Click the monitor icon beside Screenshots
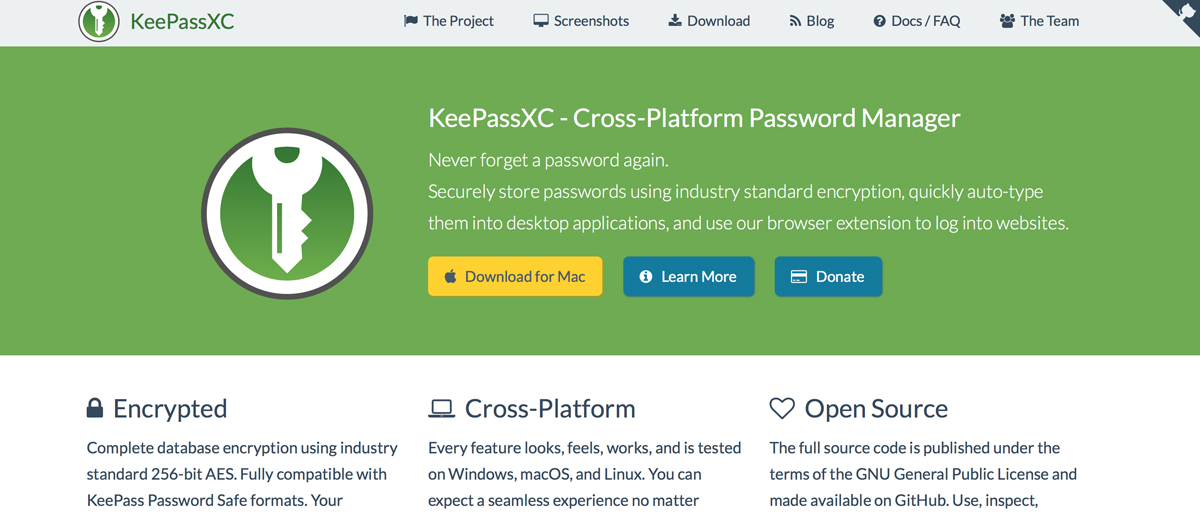Viewport: 1200px width, 514px height. coord(541,20)
